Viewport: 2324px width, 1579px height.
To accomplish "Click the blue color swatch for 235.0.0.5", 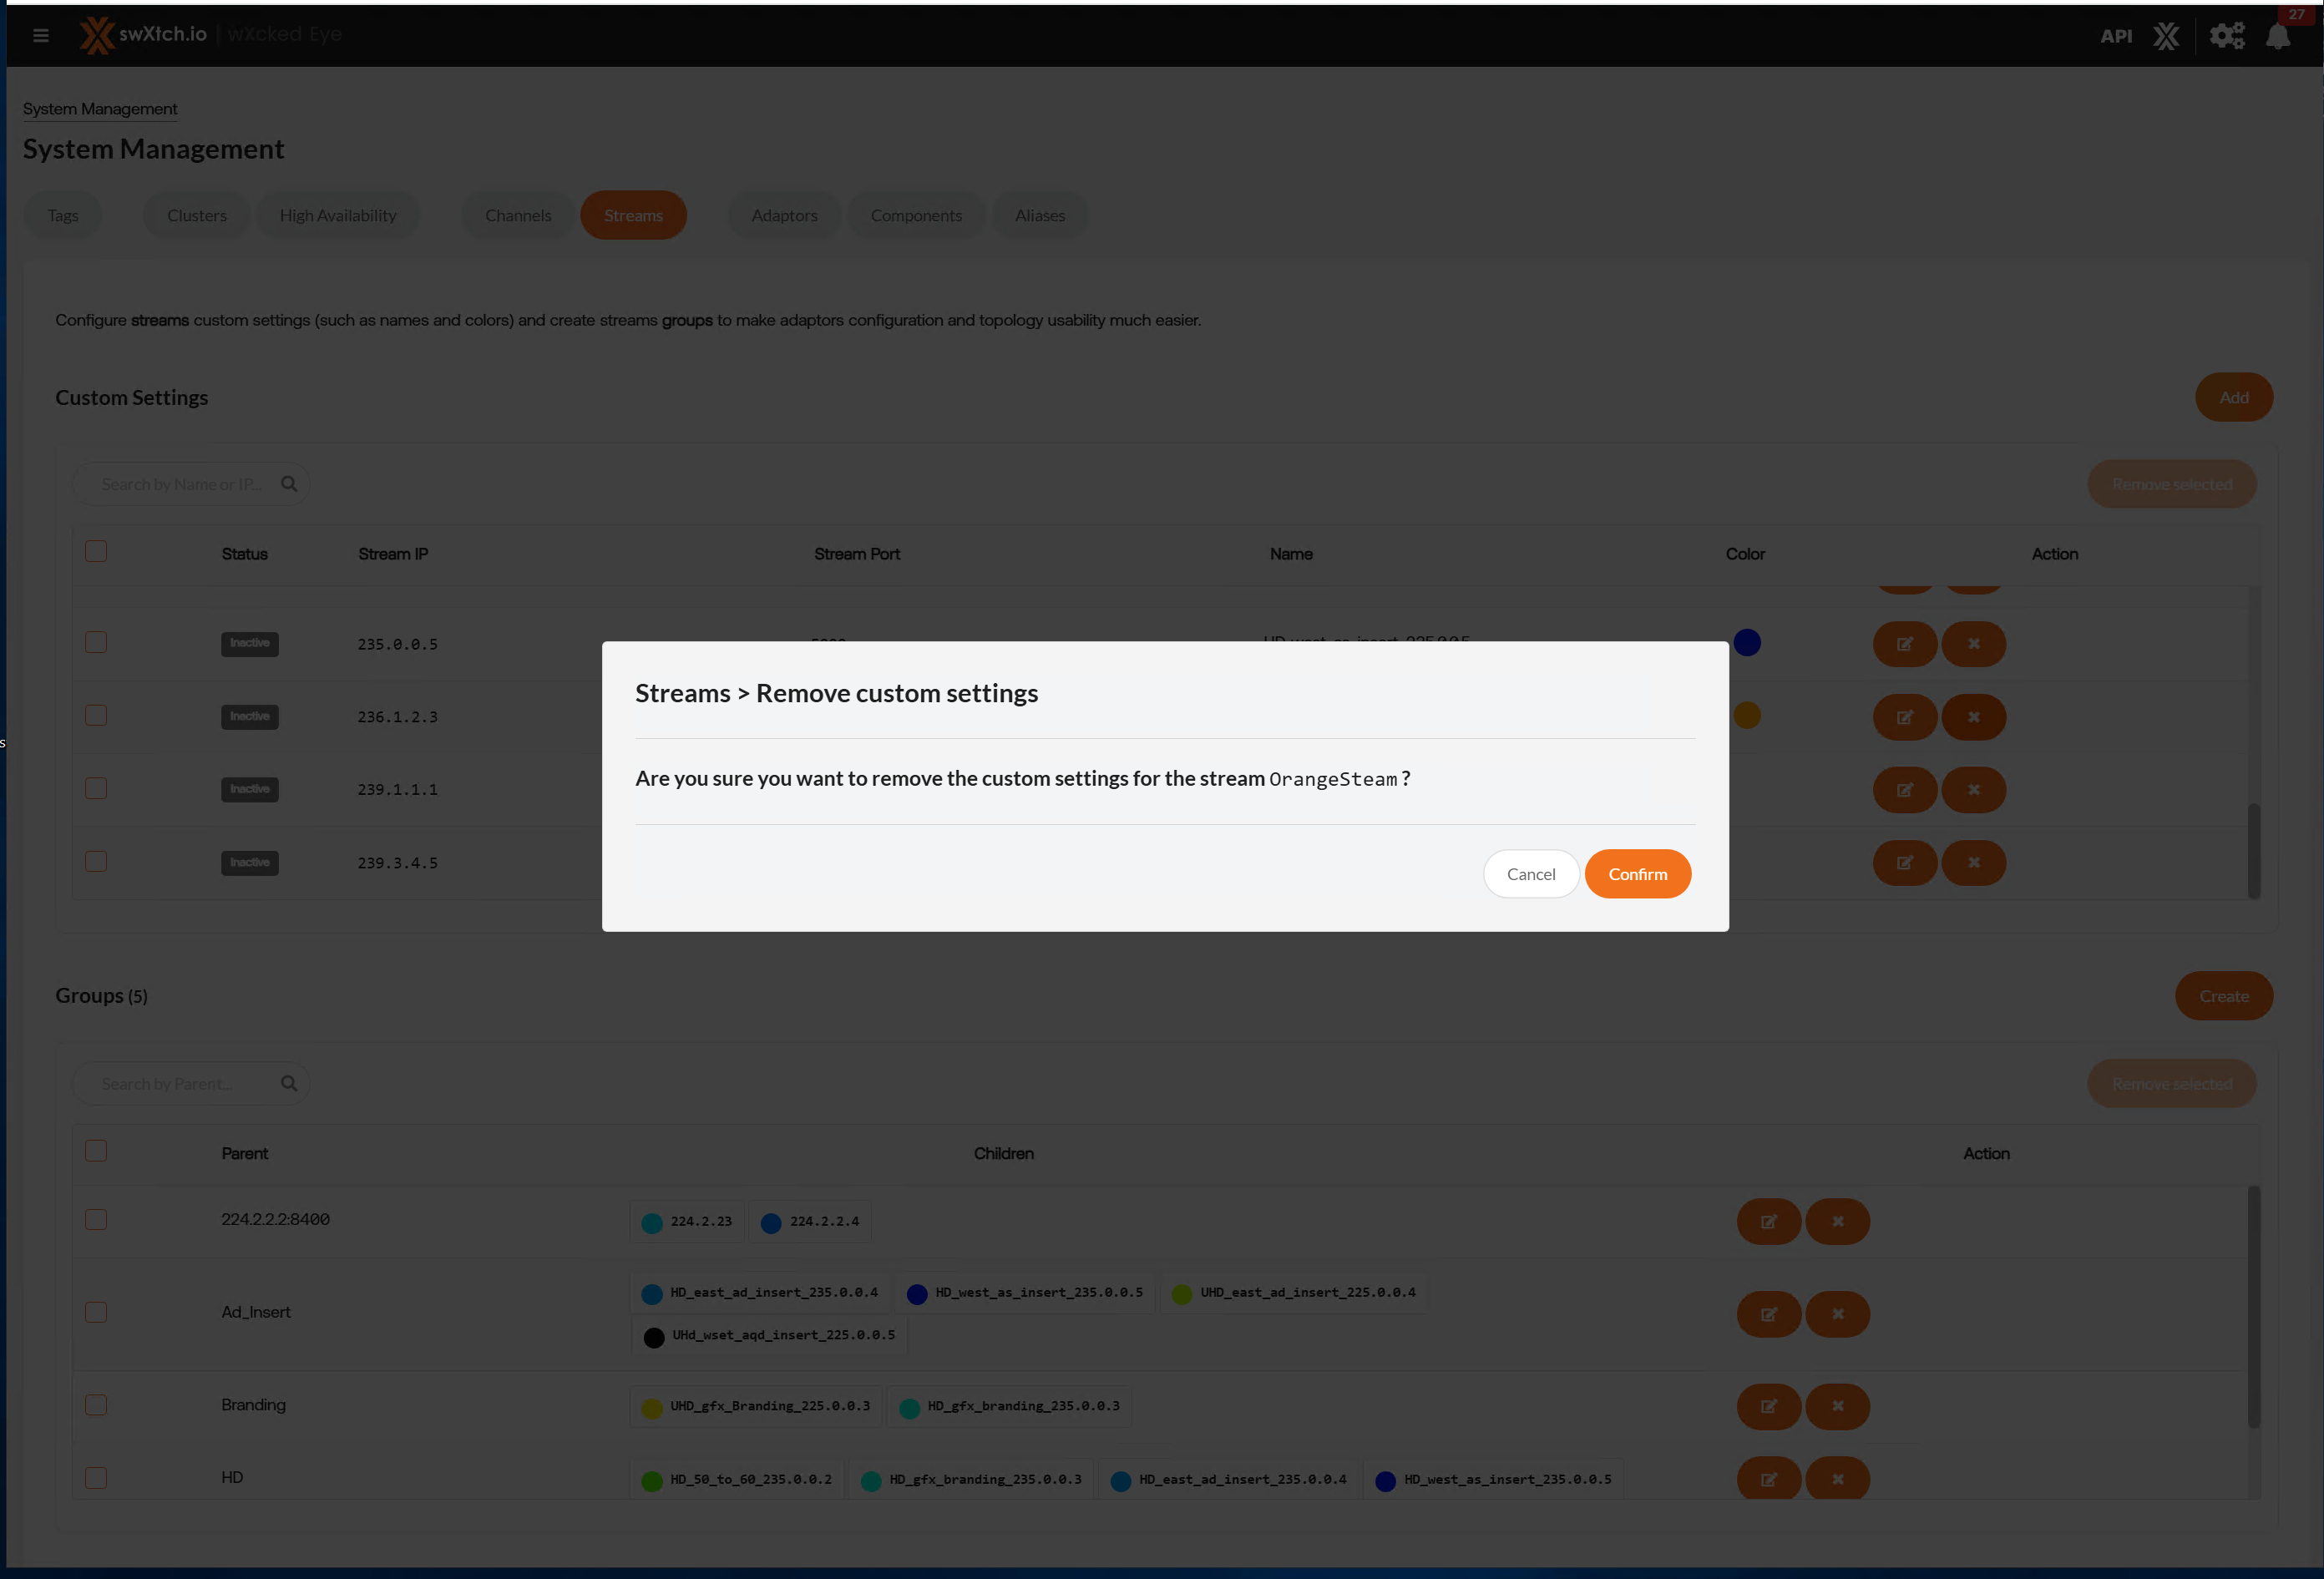I will pos(1746,642).
